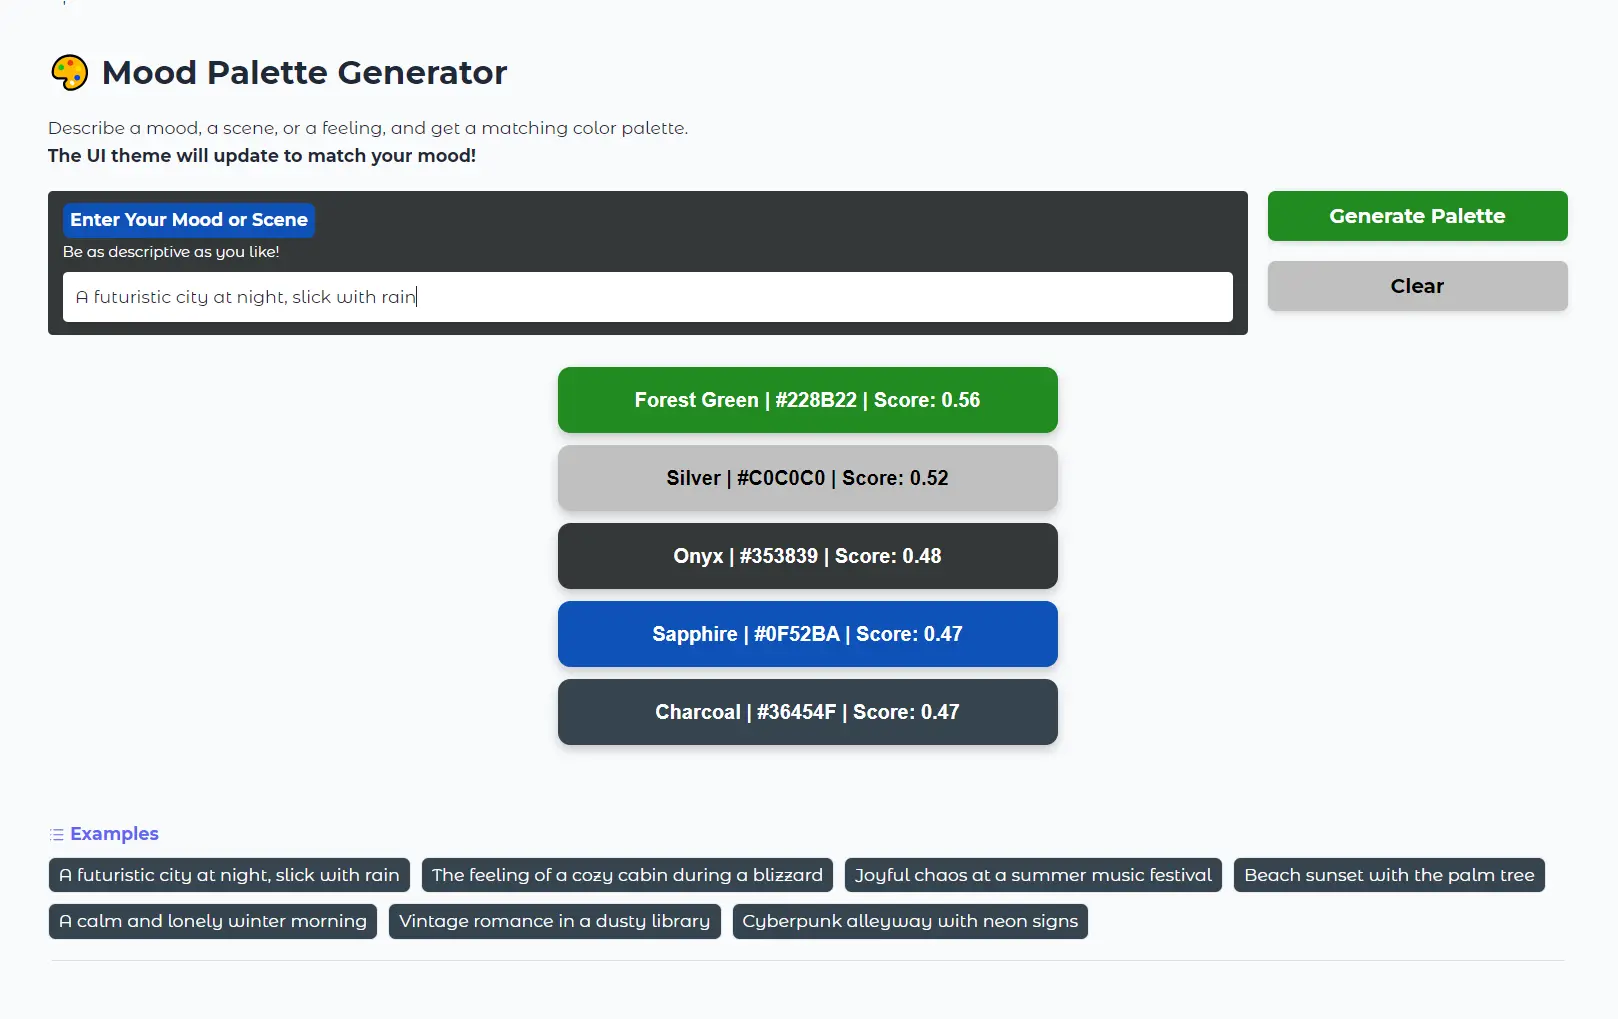
Task: Try the calm and lonely winter morning example
Action: 213,921
